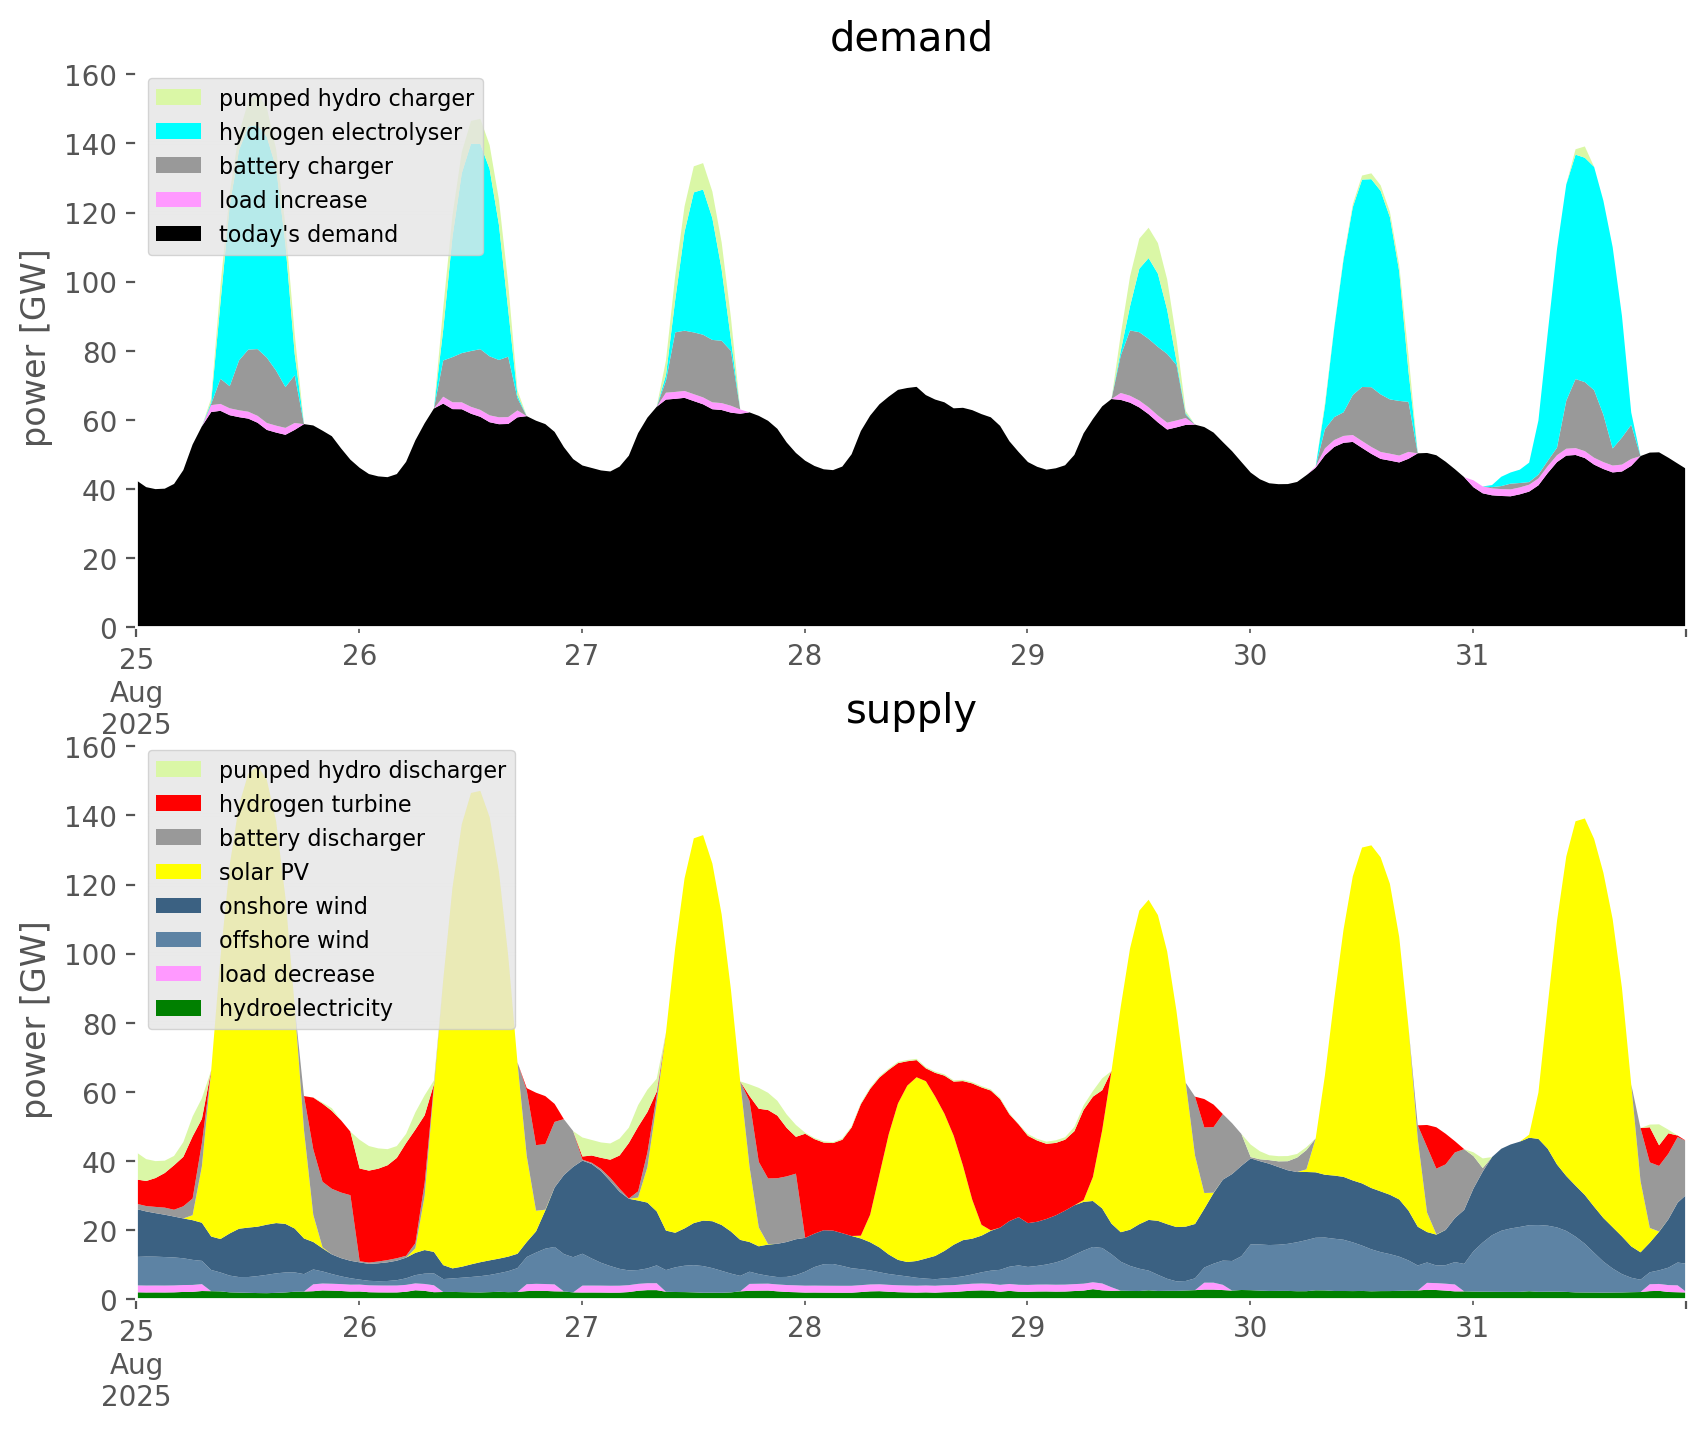Screen dimensions: 1706x1431
Task: Select the green hydroelectricity legend swatch
Action: pyautogui.click(x=180, y=1008)
